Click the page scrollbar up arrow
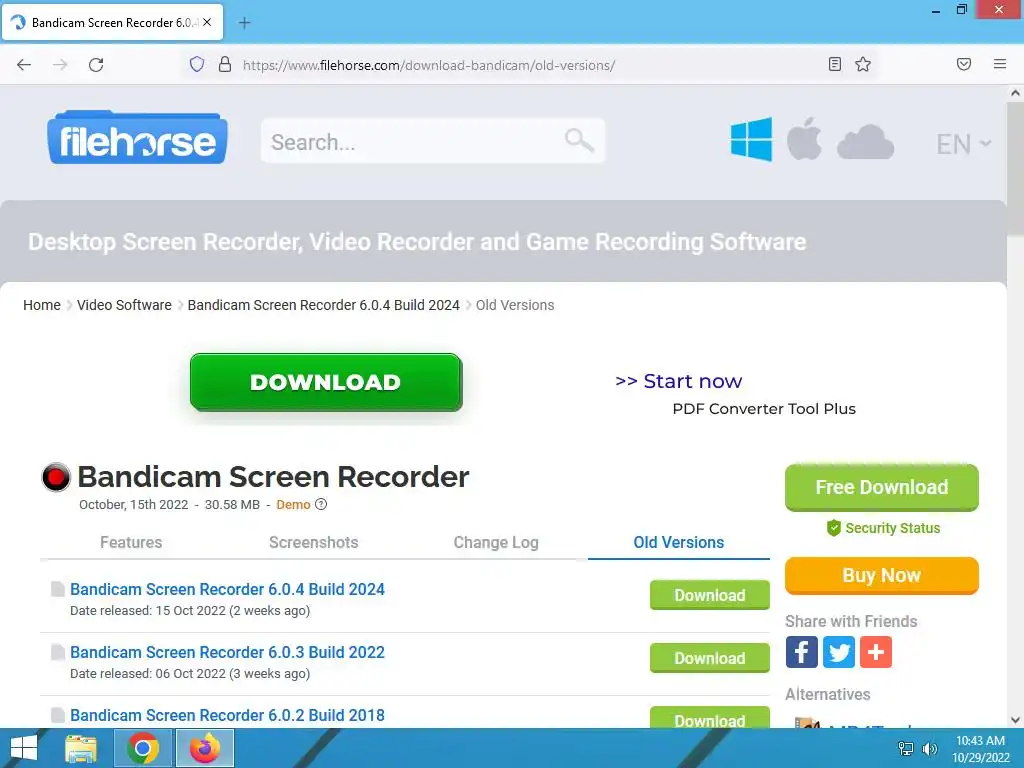This screenshot has height=768, width=1024. point(1015,93)
